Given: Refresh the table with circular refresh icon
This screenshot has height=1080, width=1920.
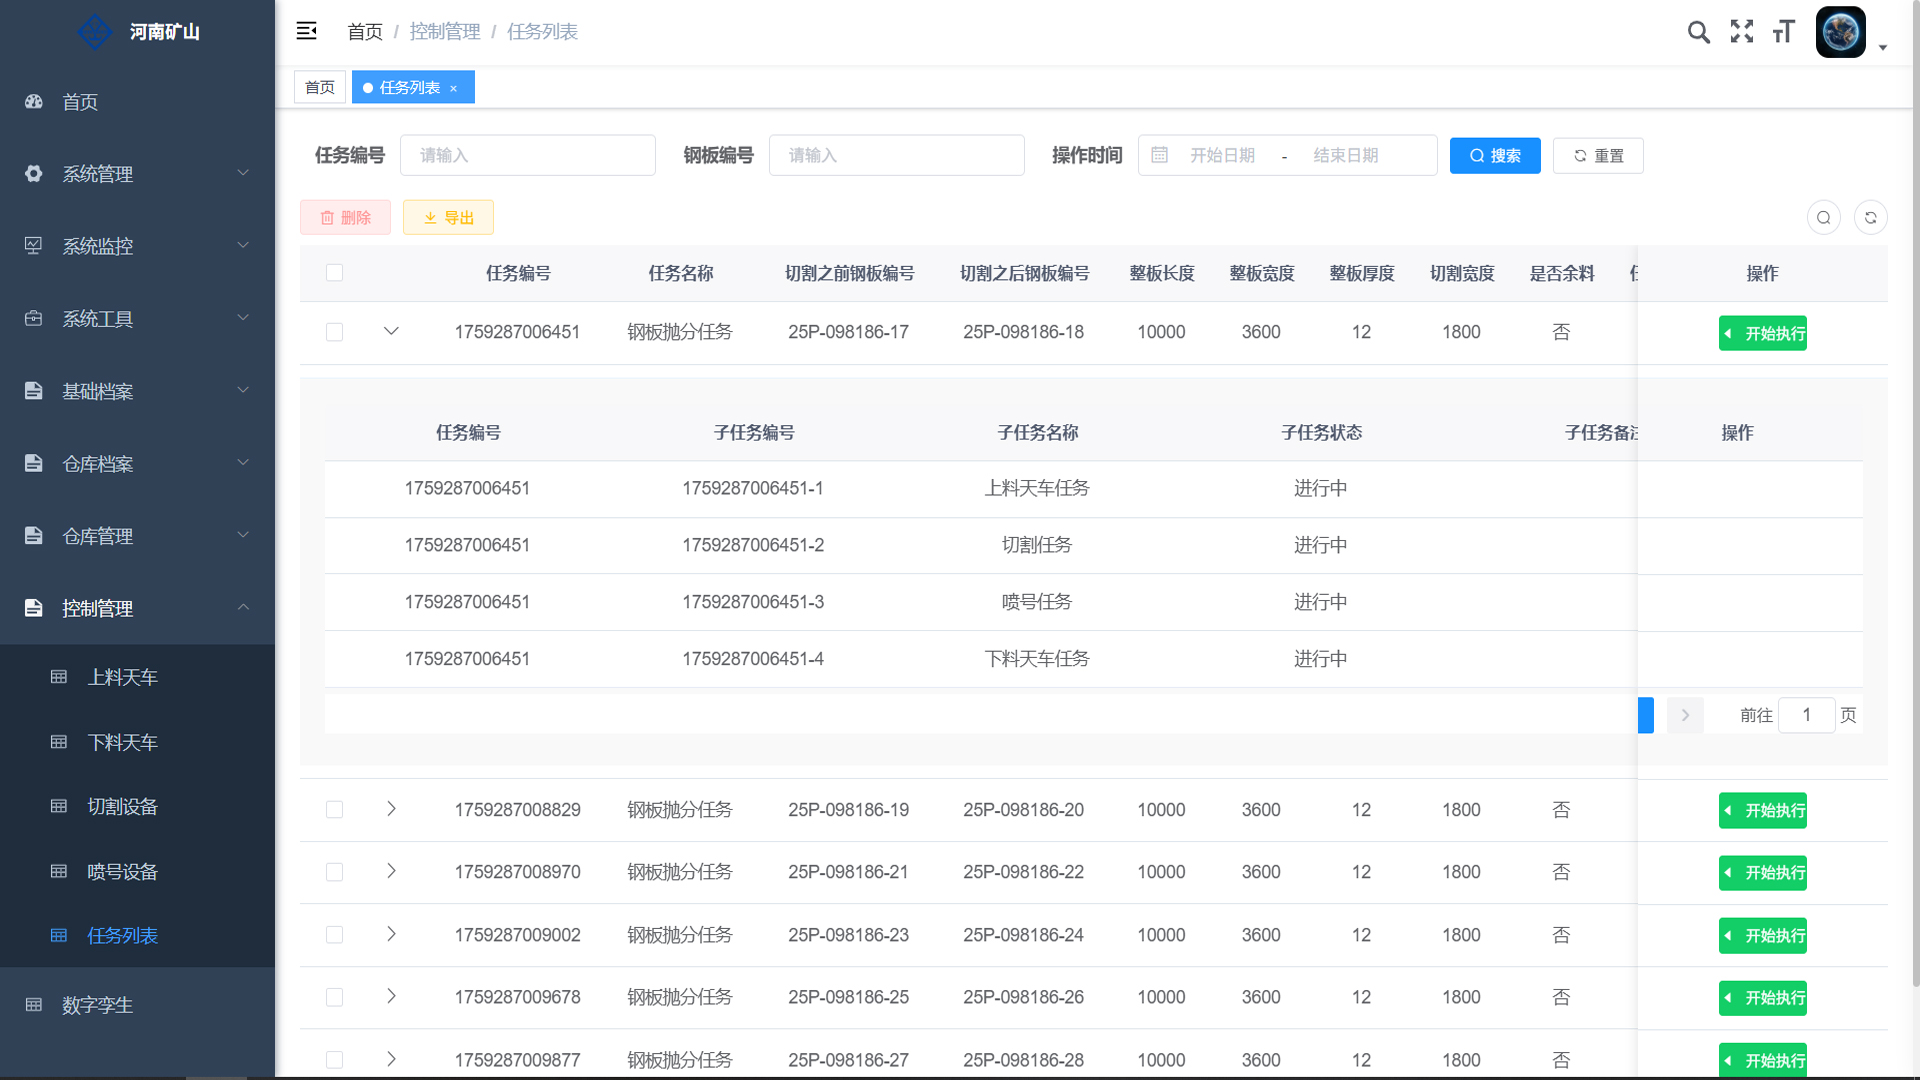Looking at the screenshot, I should click(x=1870, y=217).
